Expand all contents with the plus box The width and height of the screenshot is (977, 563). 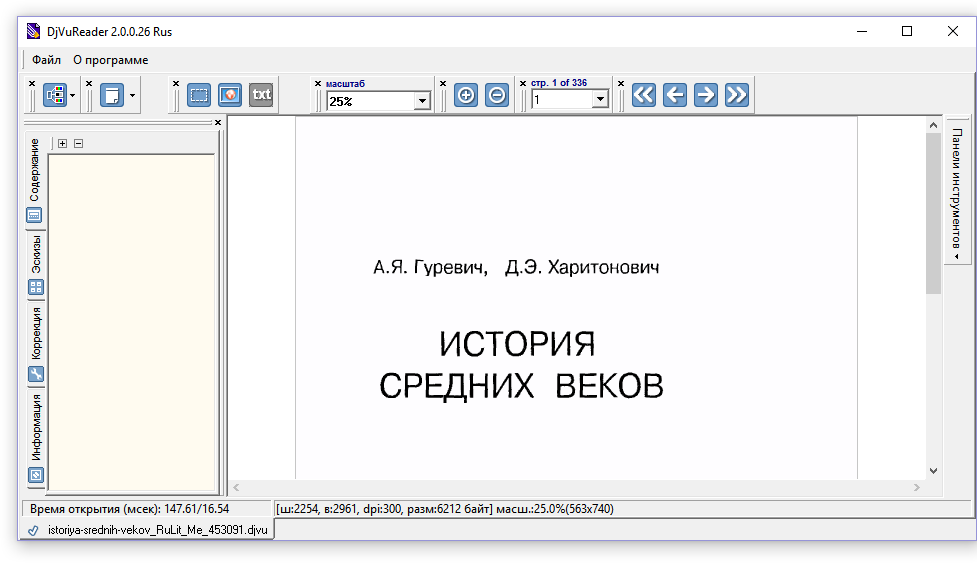(63, 143)
